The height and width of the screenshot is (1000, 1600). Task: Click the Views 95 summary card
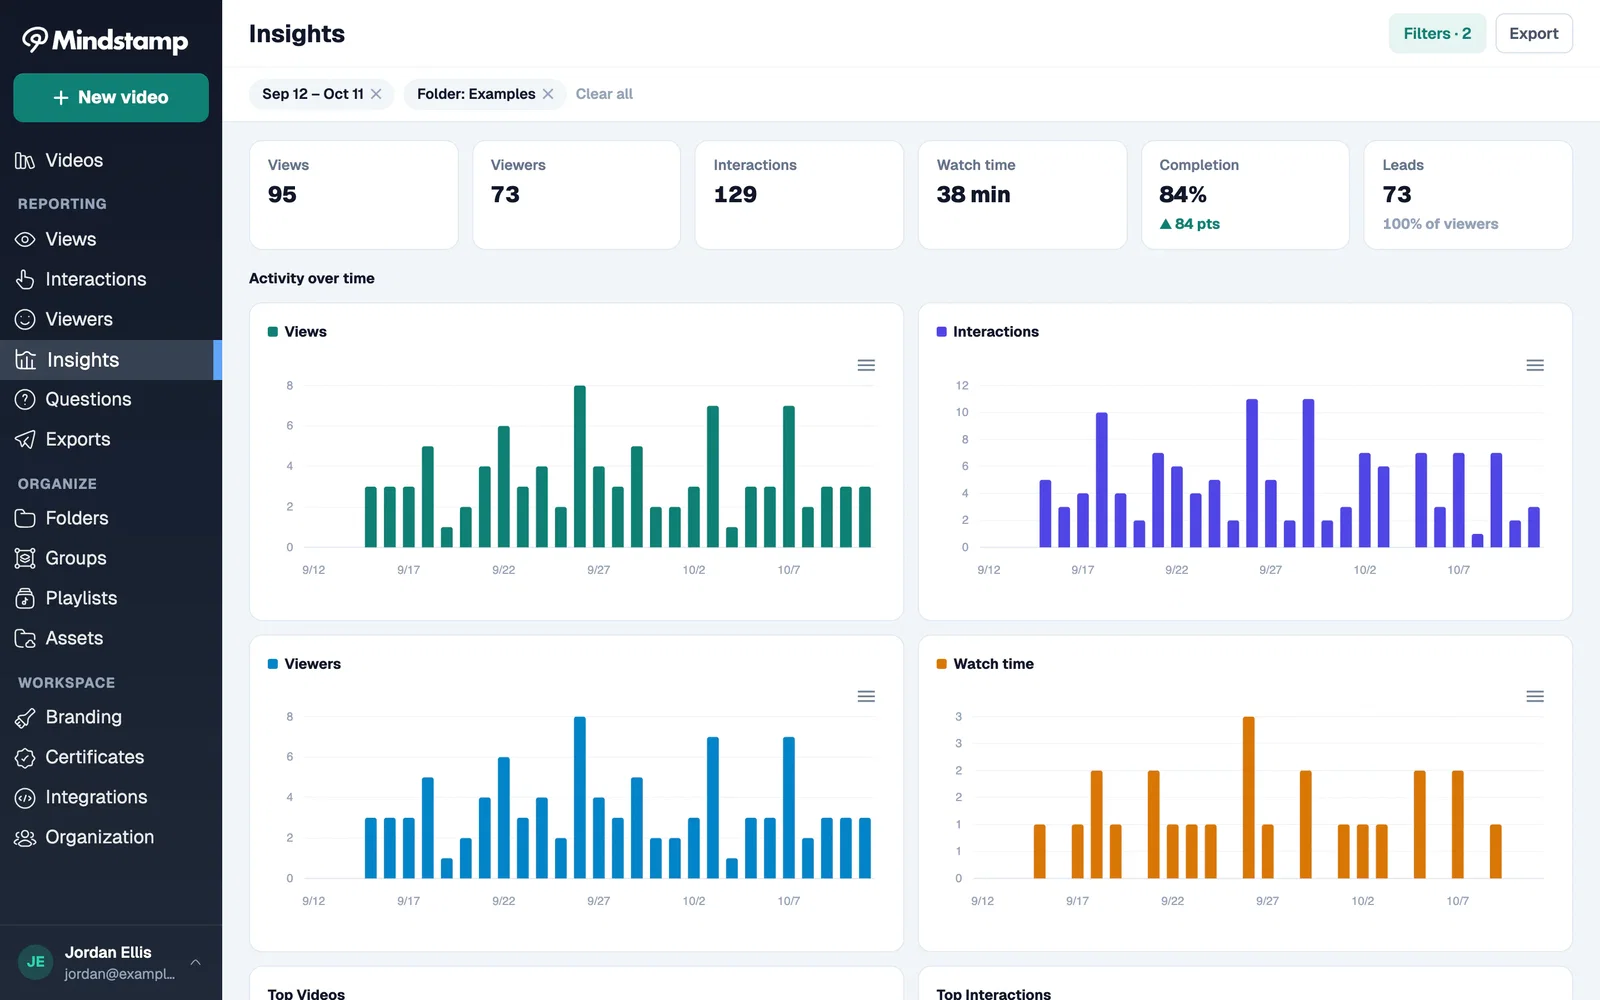coord(353,195)
